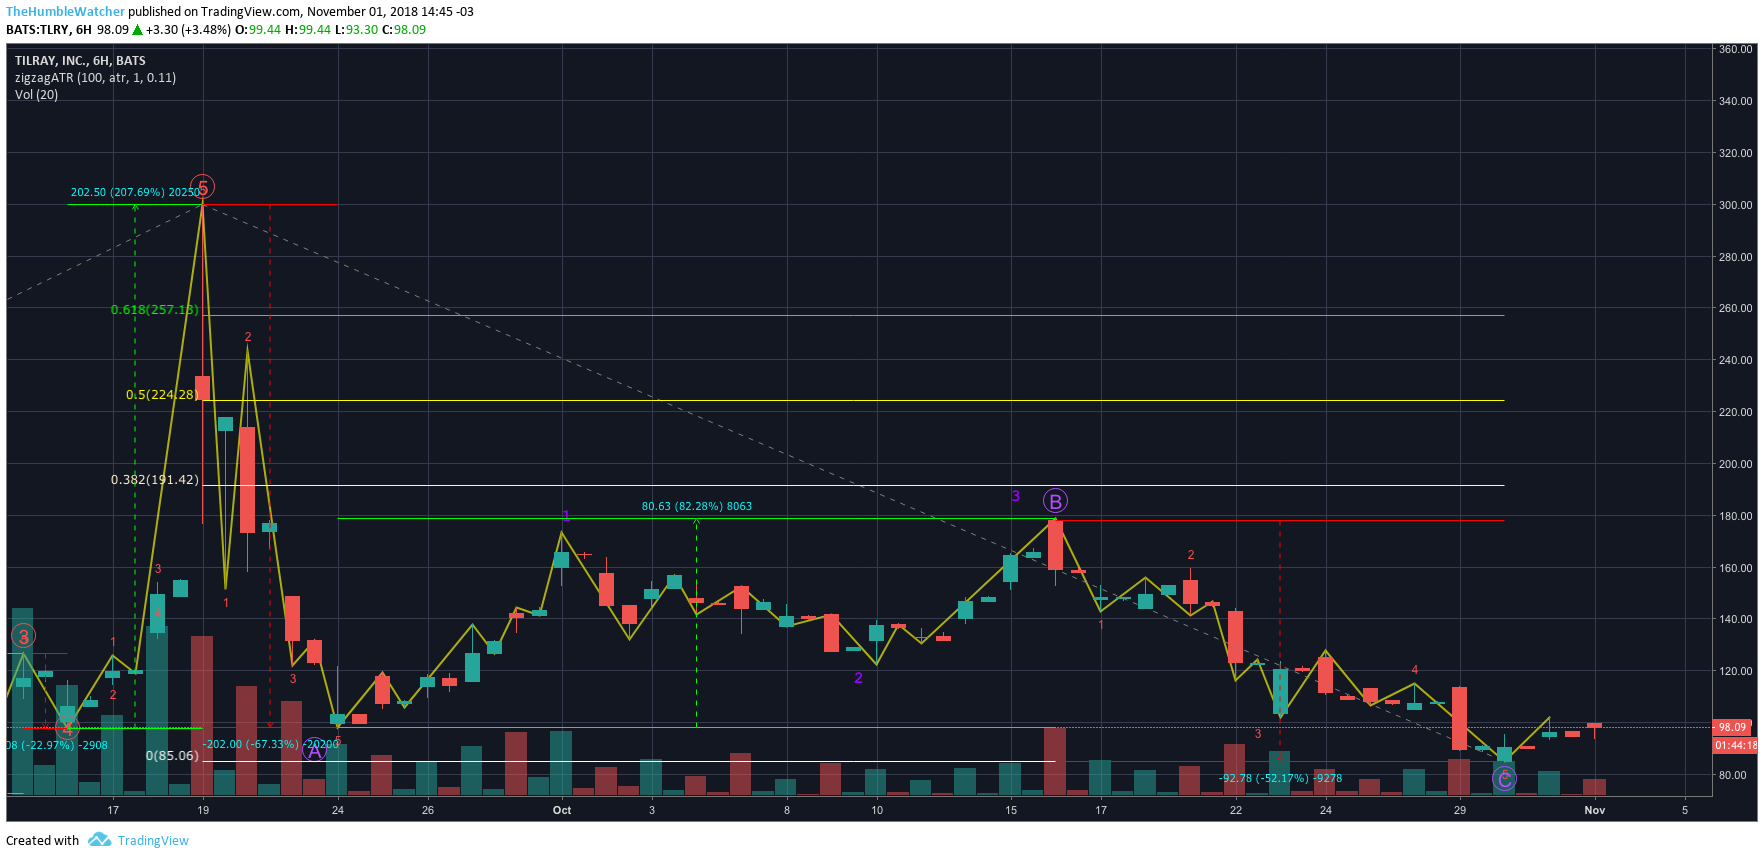Click the Nov label on time axis

1595,810
